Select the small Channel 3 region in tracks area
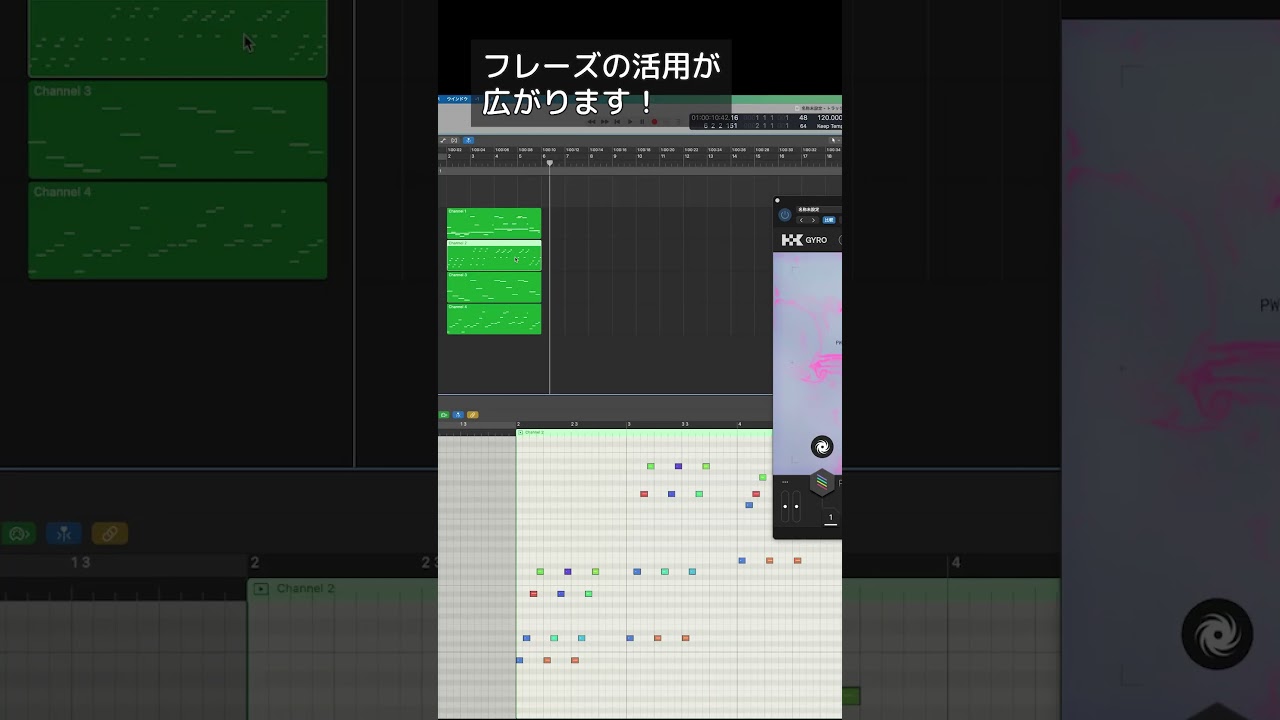Screen dimensions: 1280x720 pyautogui.click(x=494, y=287)
